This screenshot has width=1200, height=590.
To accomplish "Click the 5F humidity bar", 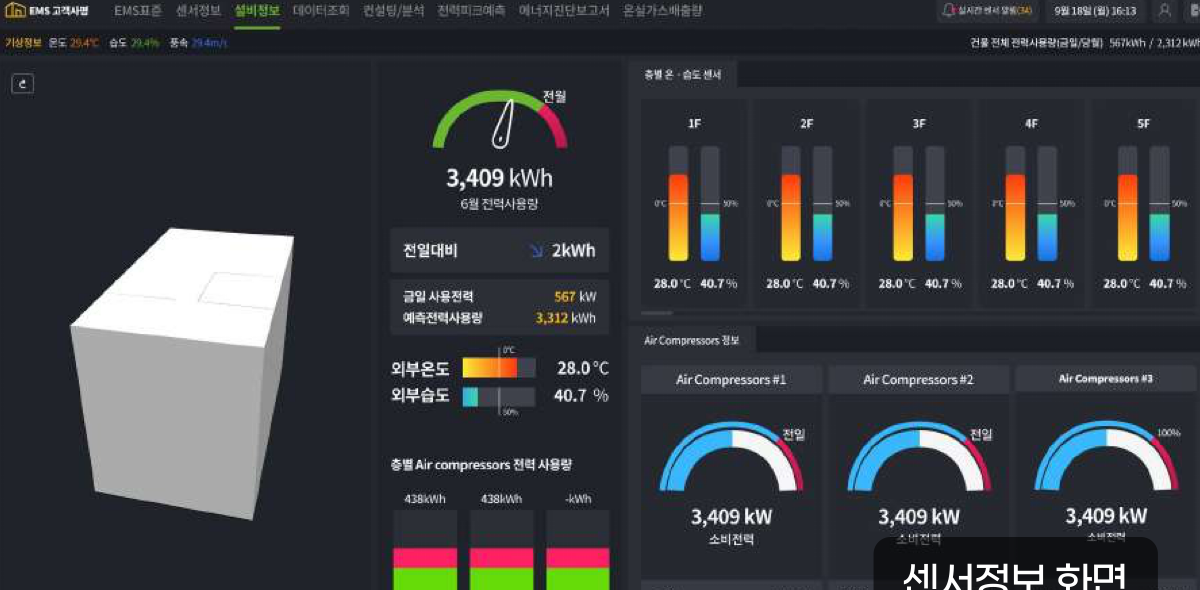I will pyautogui.click(x=1160, y=203).
